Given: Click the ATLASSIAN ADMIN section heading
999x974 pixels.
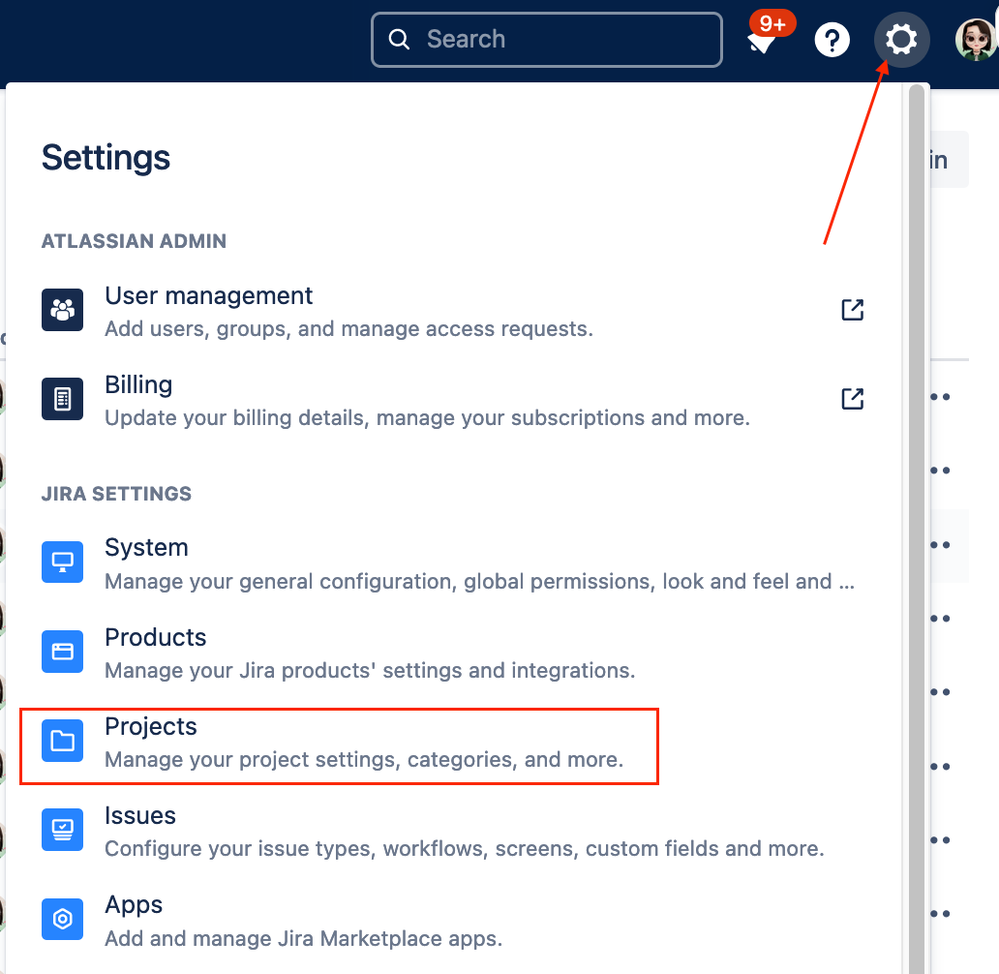Looking at the screenshot, I should (134, 241).
